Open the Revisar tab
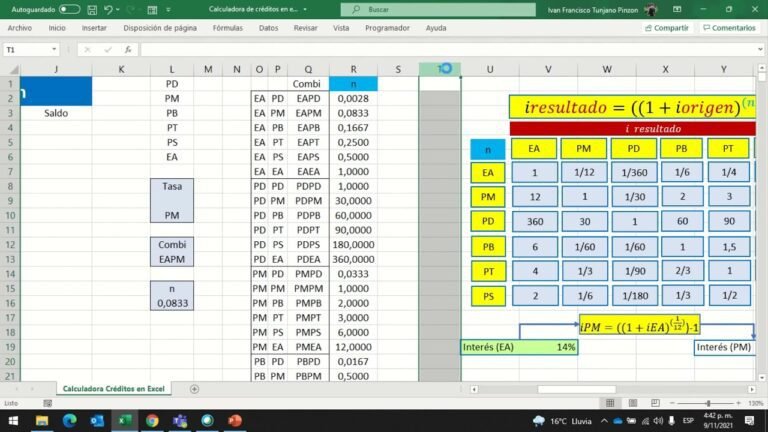The width and height of the screenshot is (768, 432). [305, 28]
